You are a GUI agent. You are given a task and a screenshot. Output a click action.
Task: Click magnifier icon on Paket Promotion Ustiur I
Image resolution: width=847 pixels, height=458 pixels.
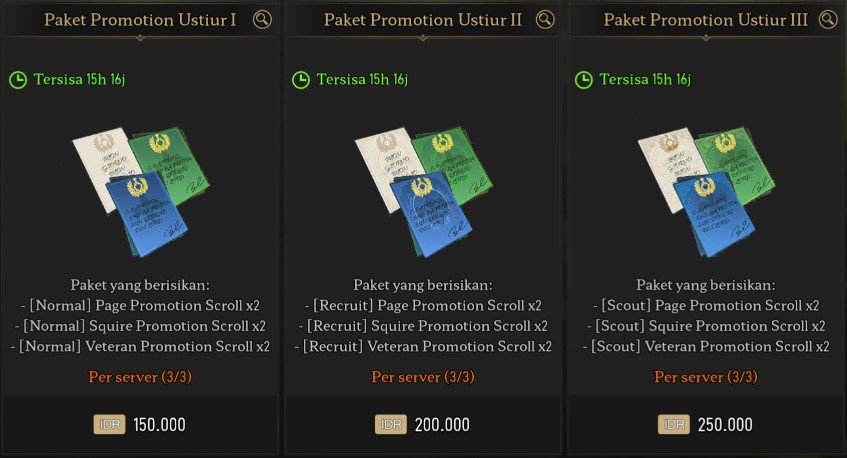click(x=262, y=19)
